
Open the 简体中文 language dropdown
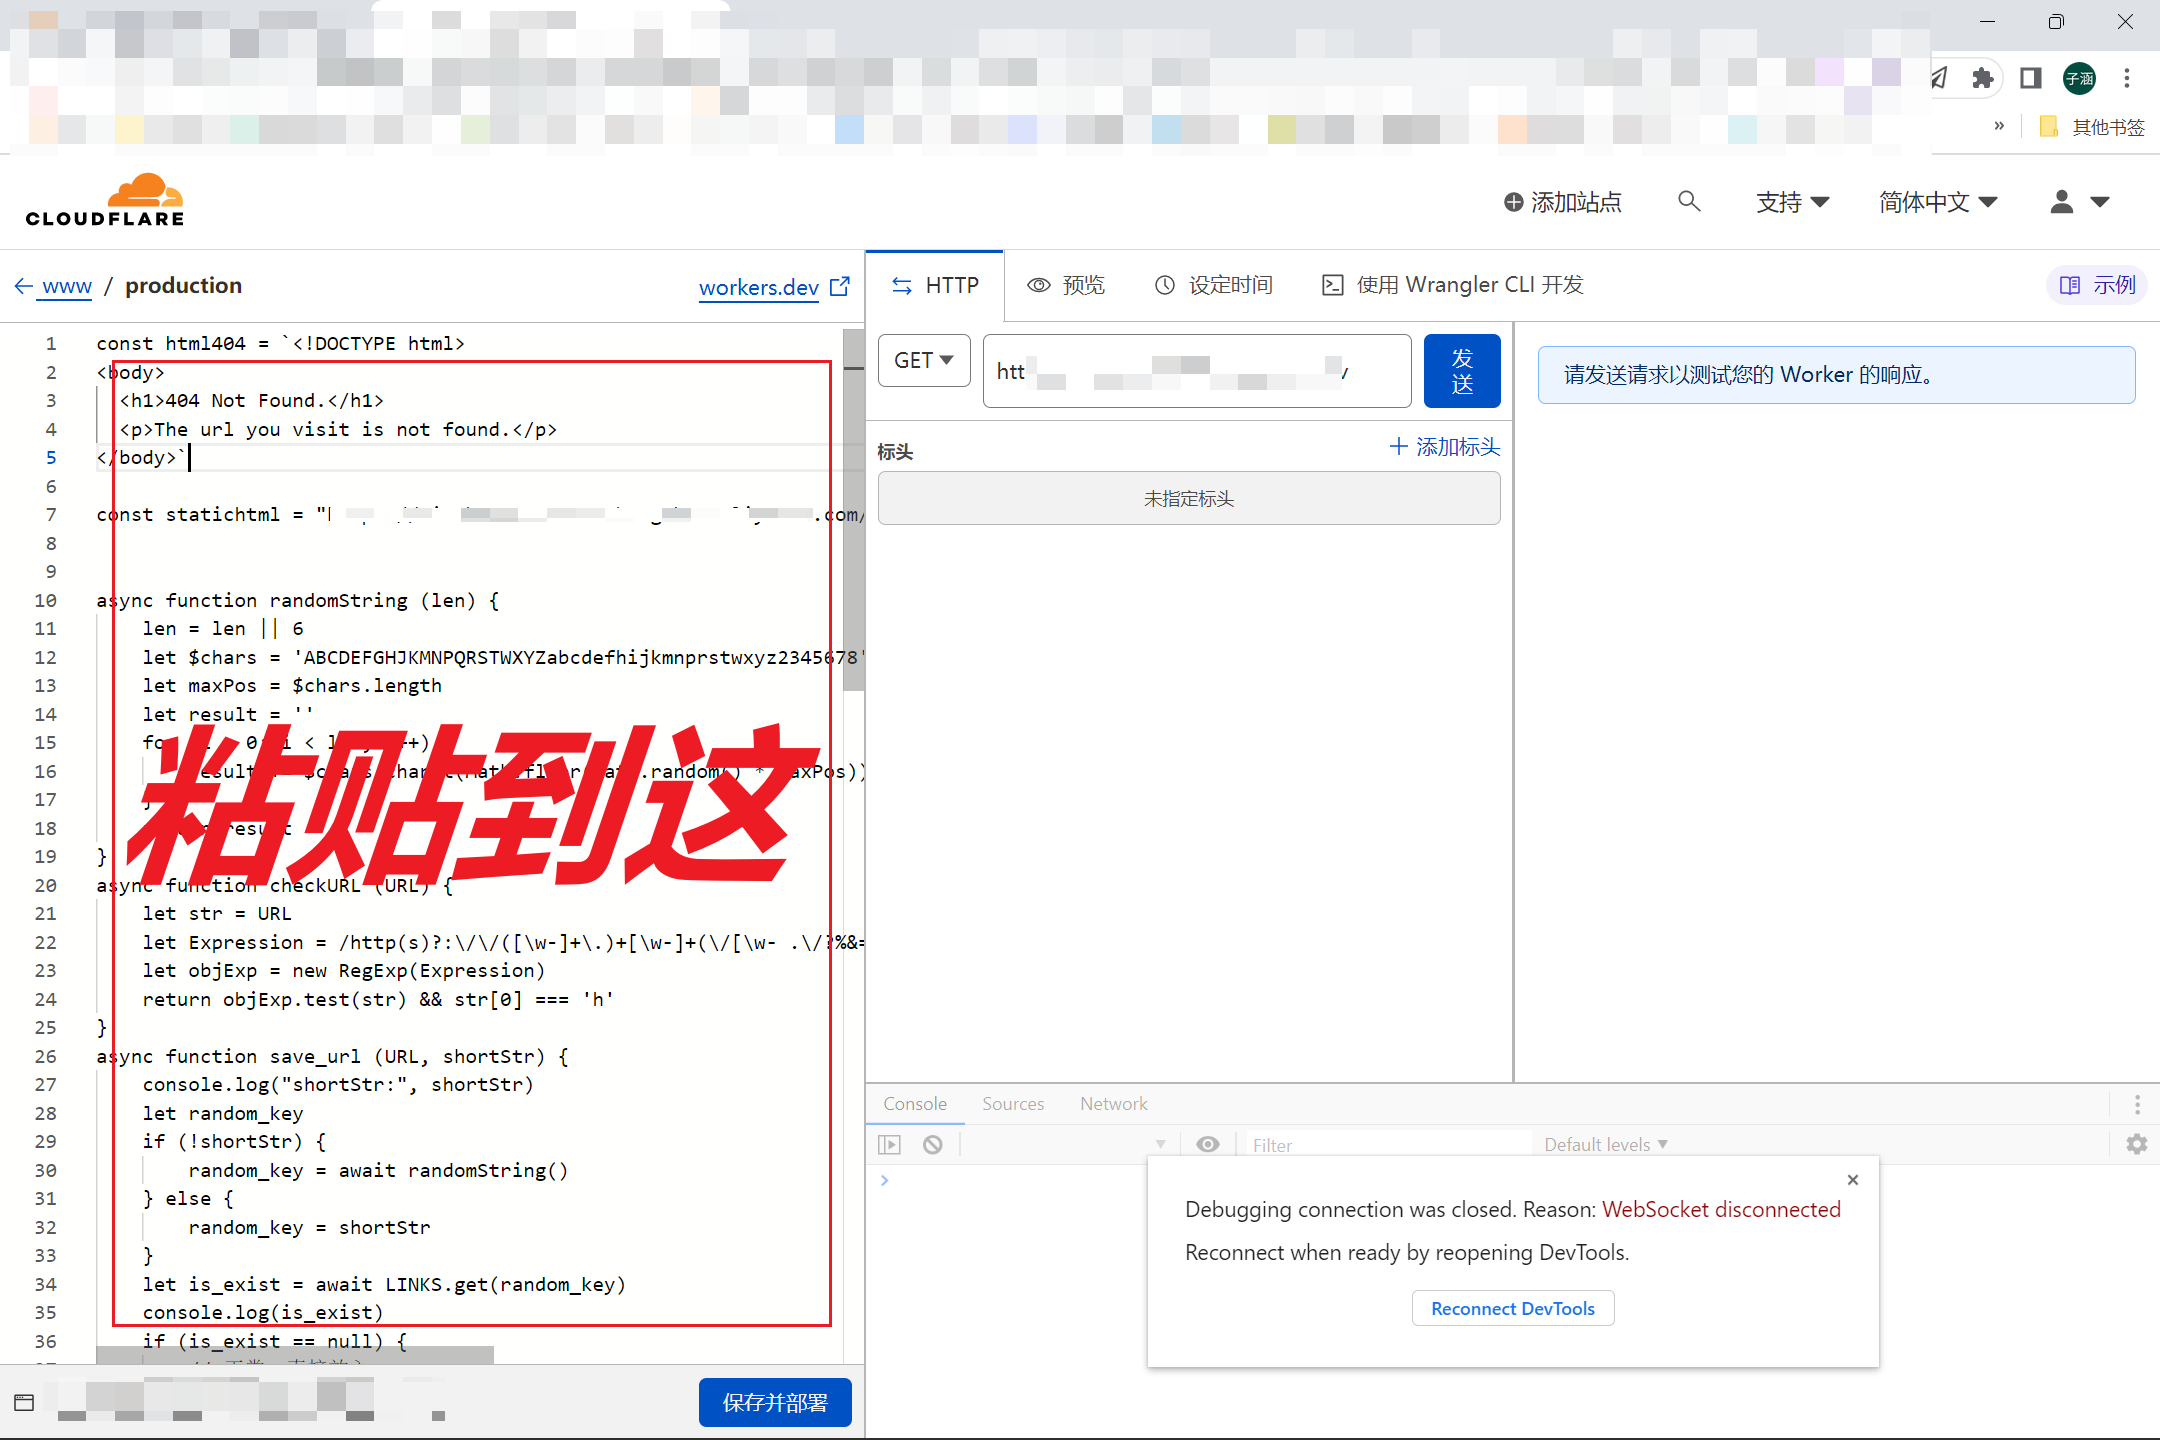tap(1938, 202)
